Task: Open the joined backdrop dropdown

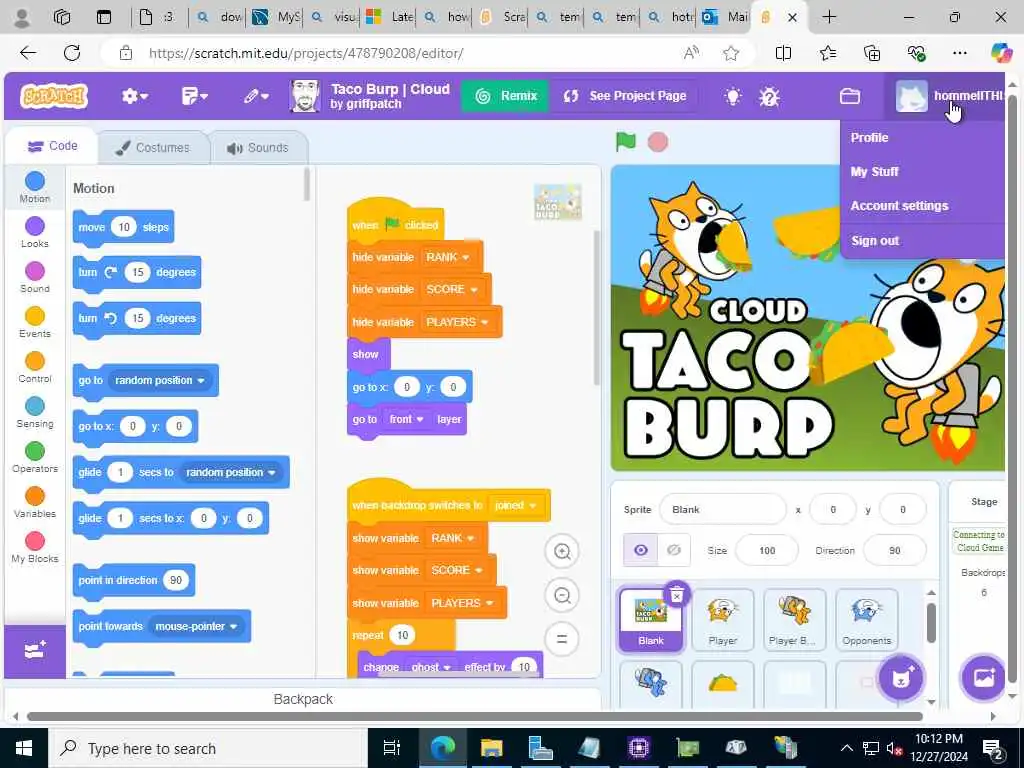Action: 516,505
